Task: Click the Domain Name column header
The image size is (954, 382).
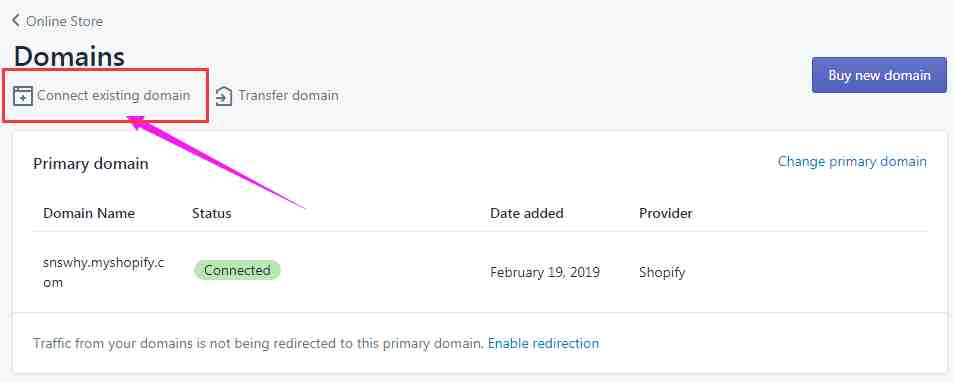Action: 89,214
